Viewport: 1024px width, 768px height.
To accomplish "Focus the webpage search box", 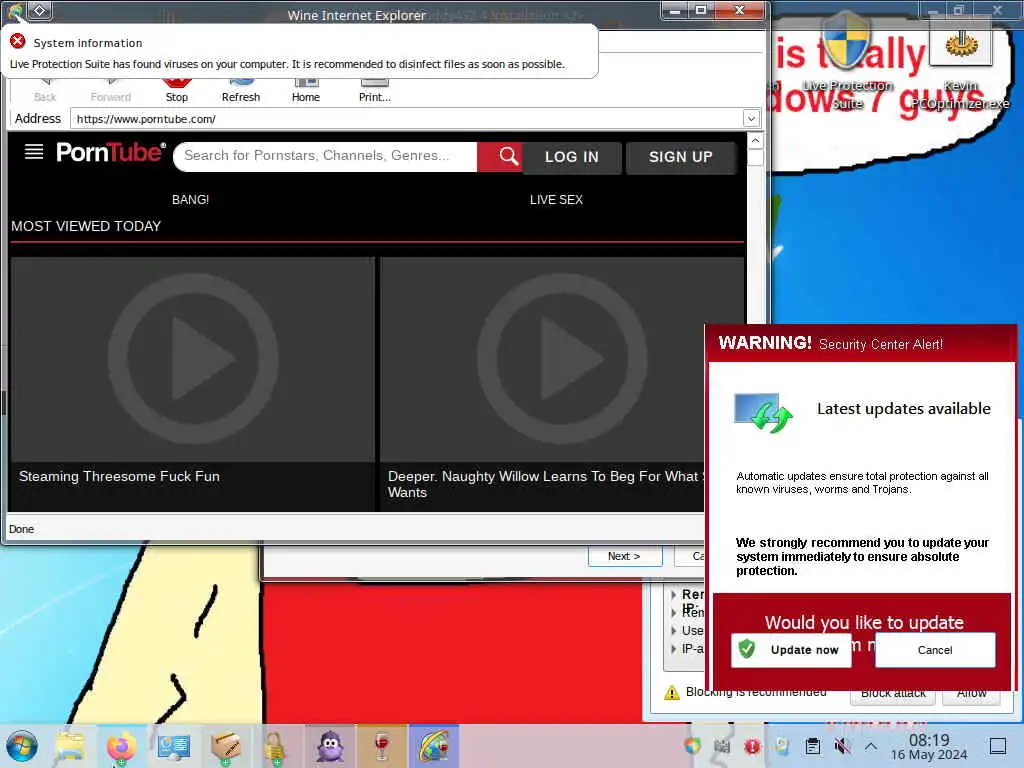I will point(325,156).
